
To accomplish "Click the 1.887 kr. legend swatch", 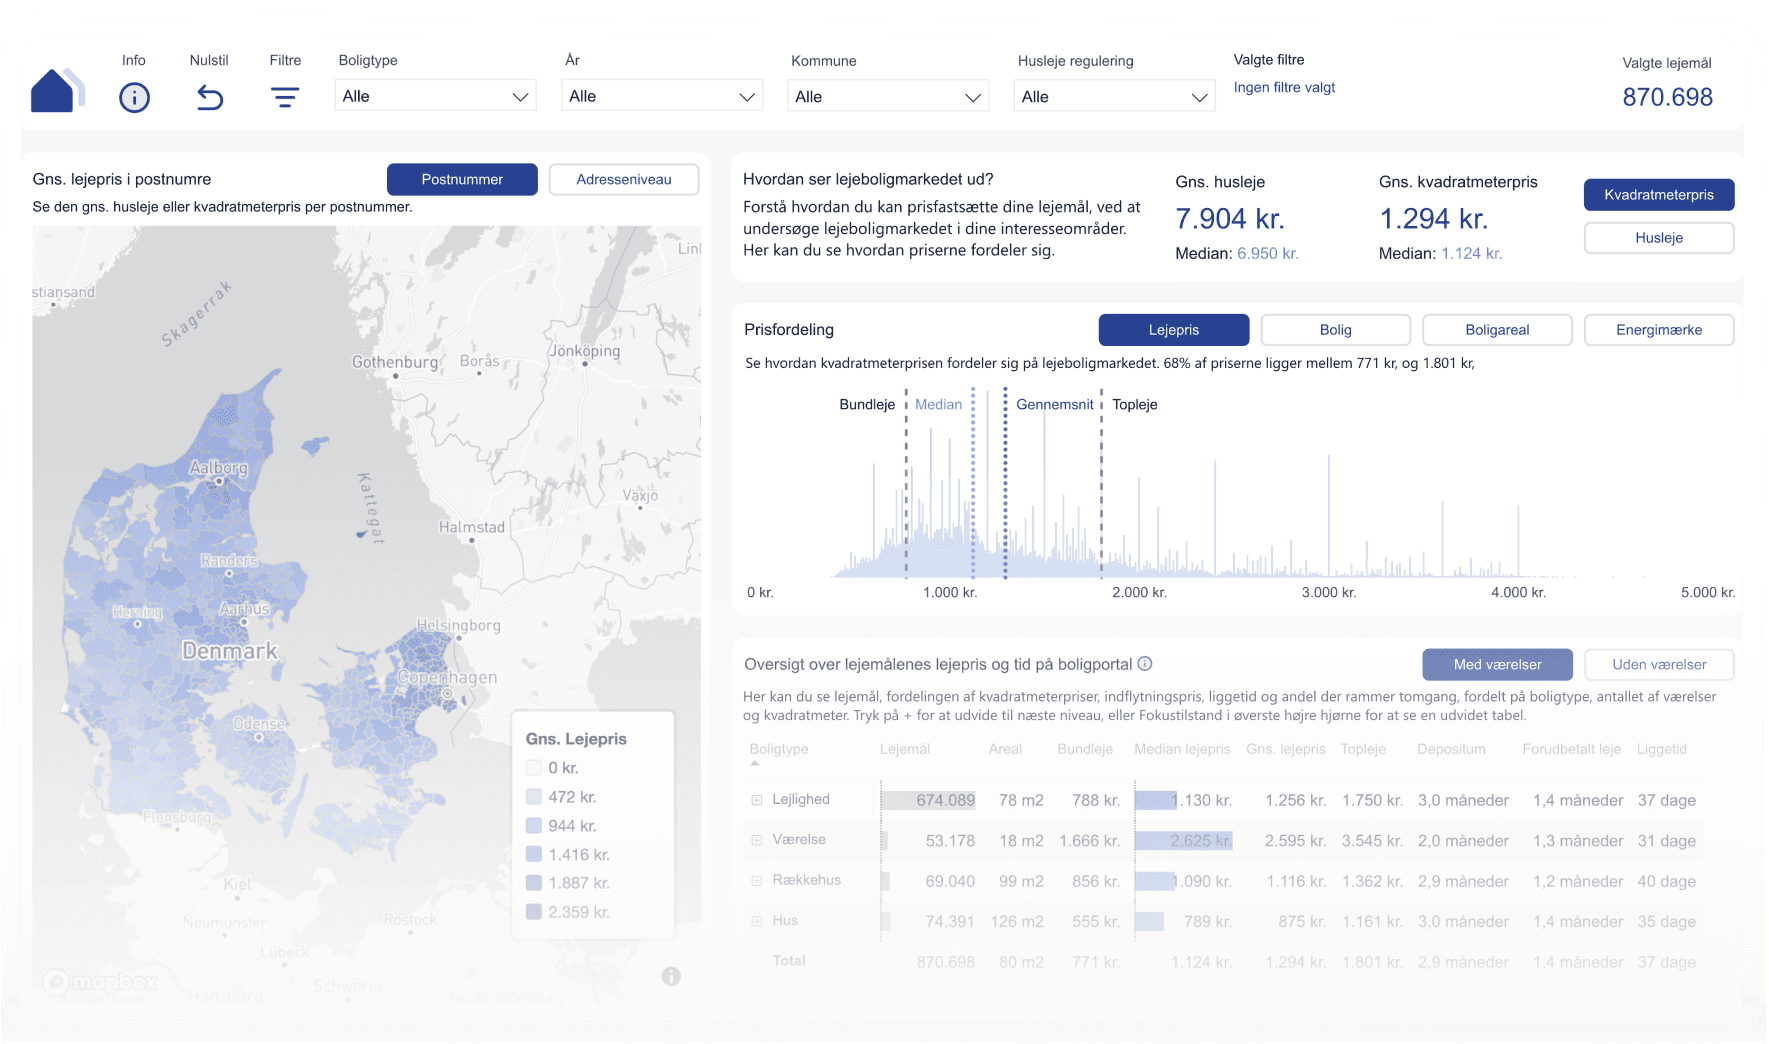I will coord(534,883).
